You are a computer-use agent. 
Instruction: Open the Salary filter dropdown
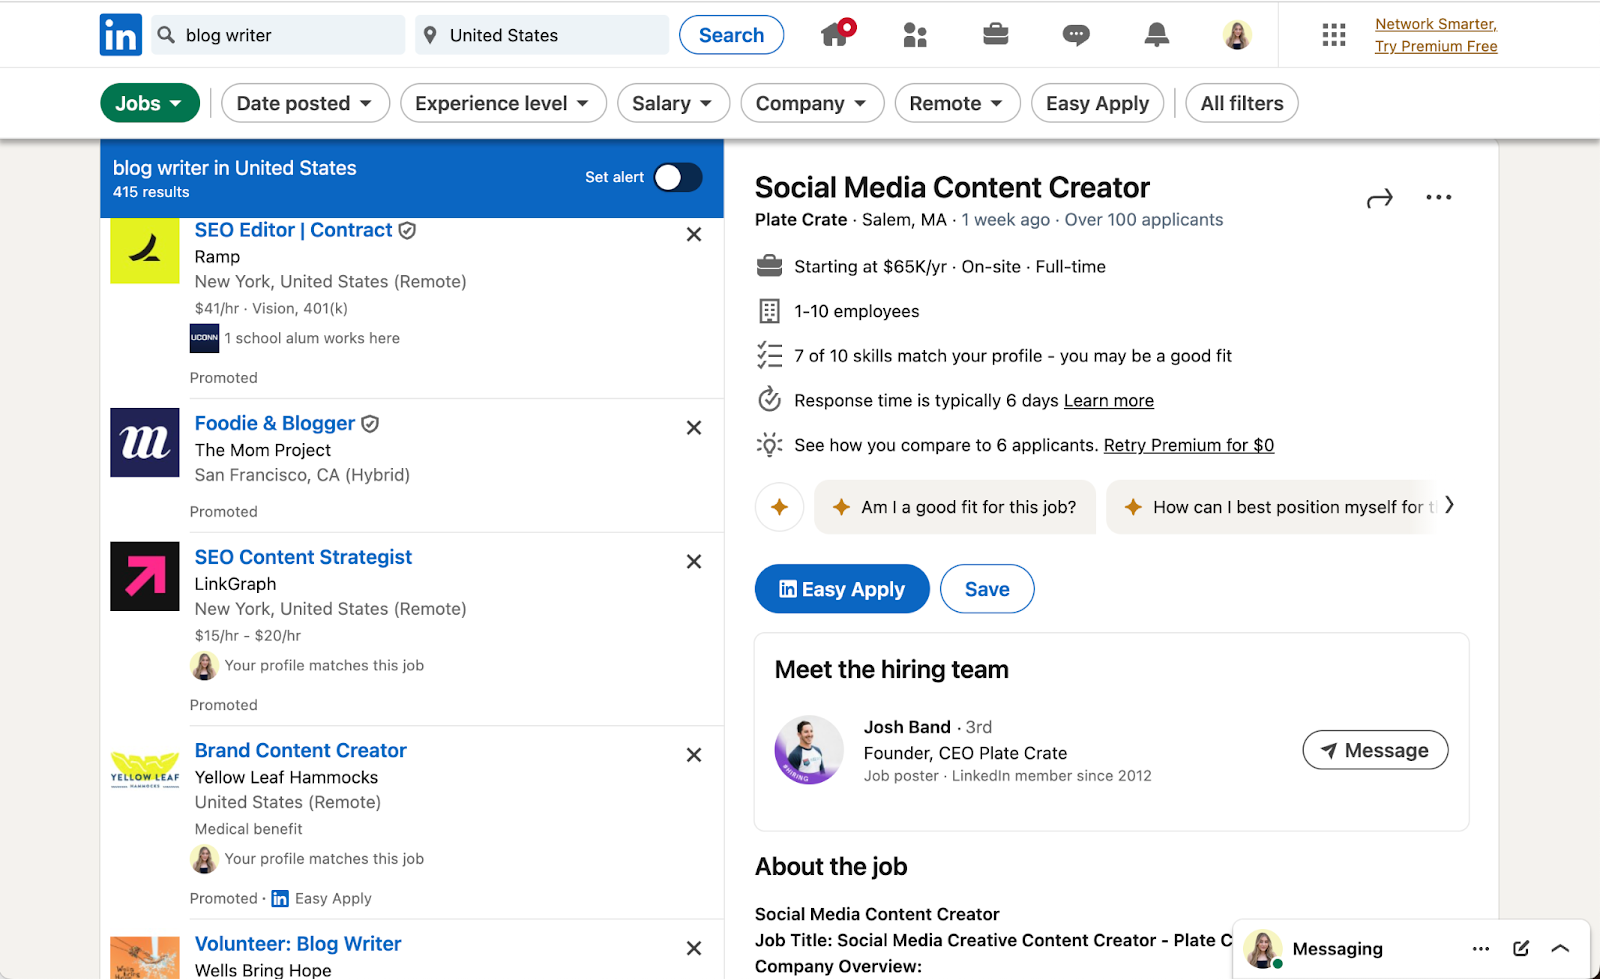673,103
